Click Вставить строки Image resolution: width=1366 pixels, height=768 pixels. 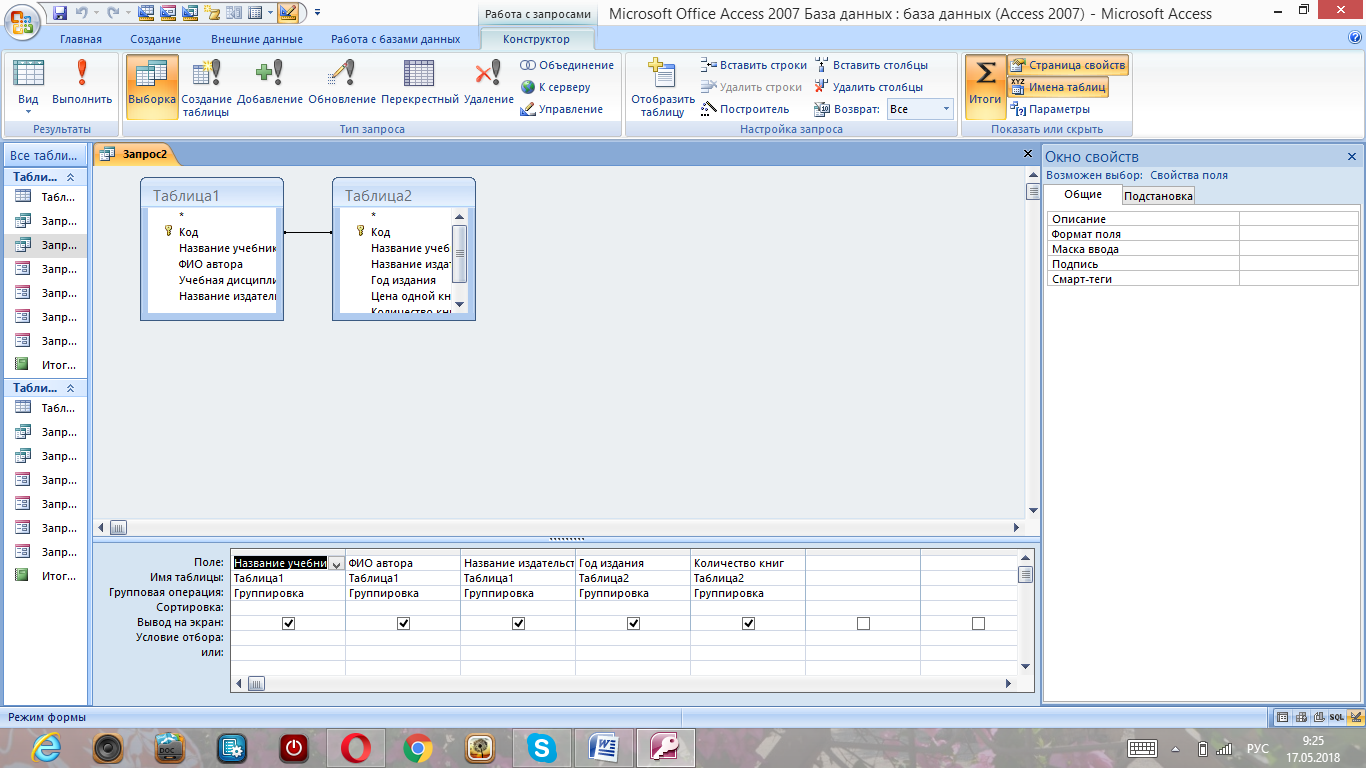753,65
